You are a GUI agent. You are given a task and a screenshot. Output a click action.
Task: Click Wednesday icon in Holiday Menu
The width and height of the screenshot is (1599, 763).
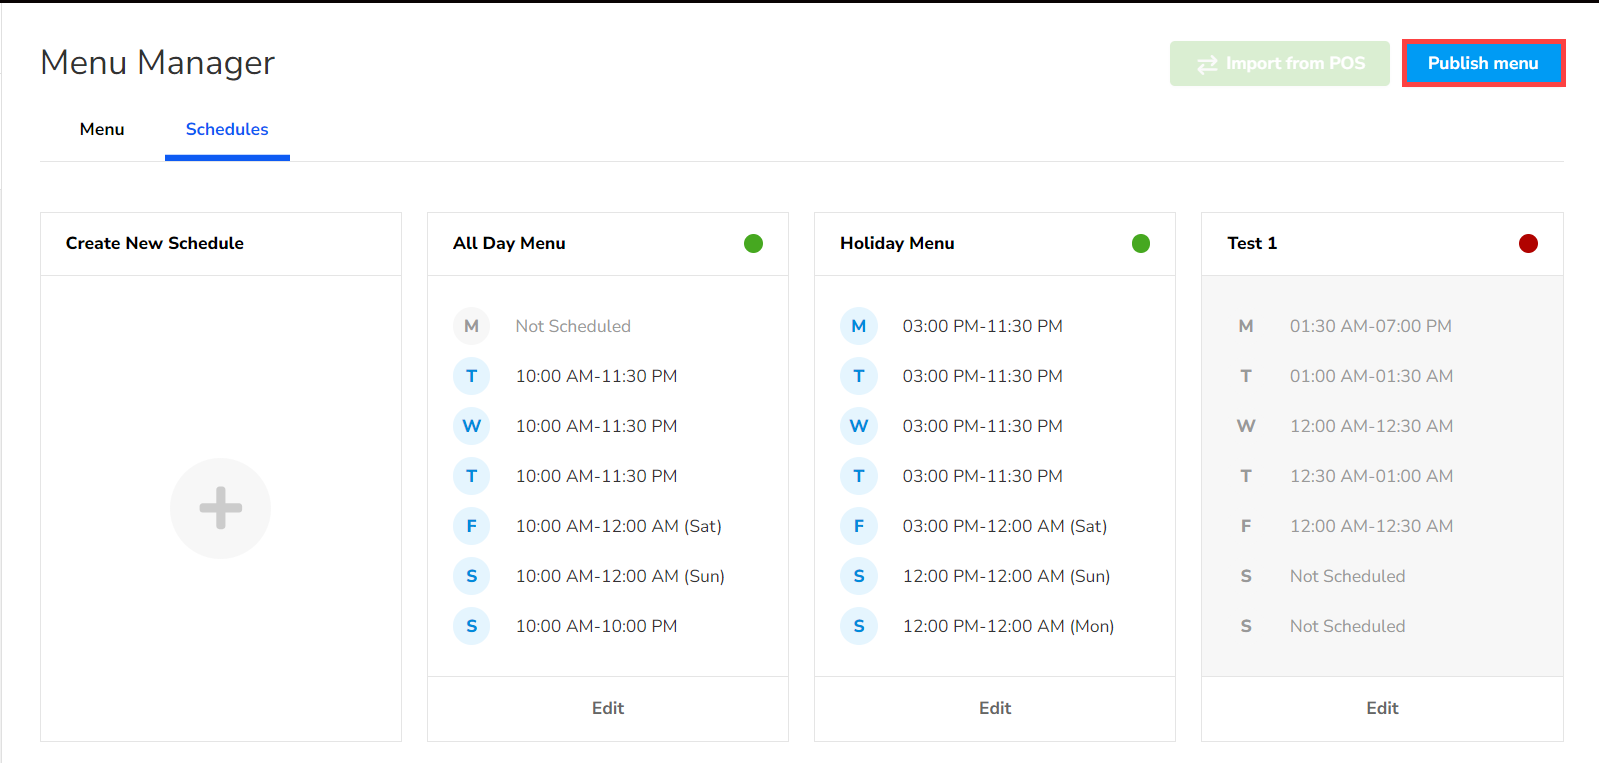click(x=858, y=426)
